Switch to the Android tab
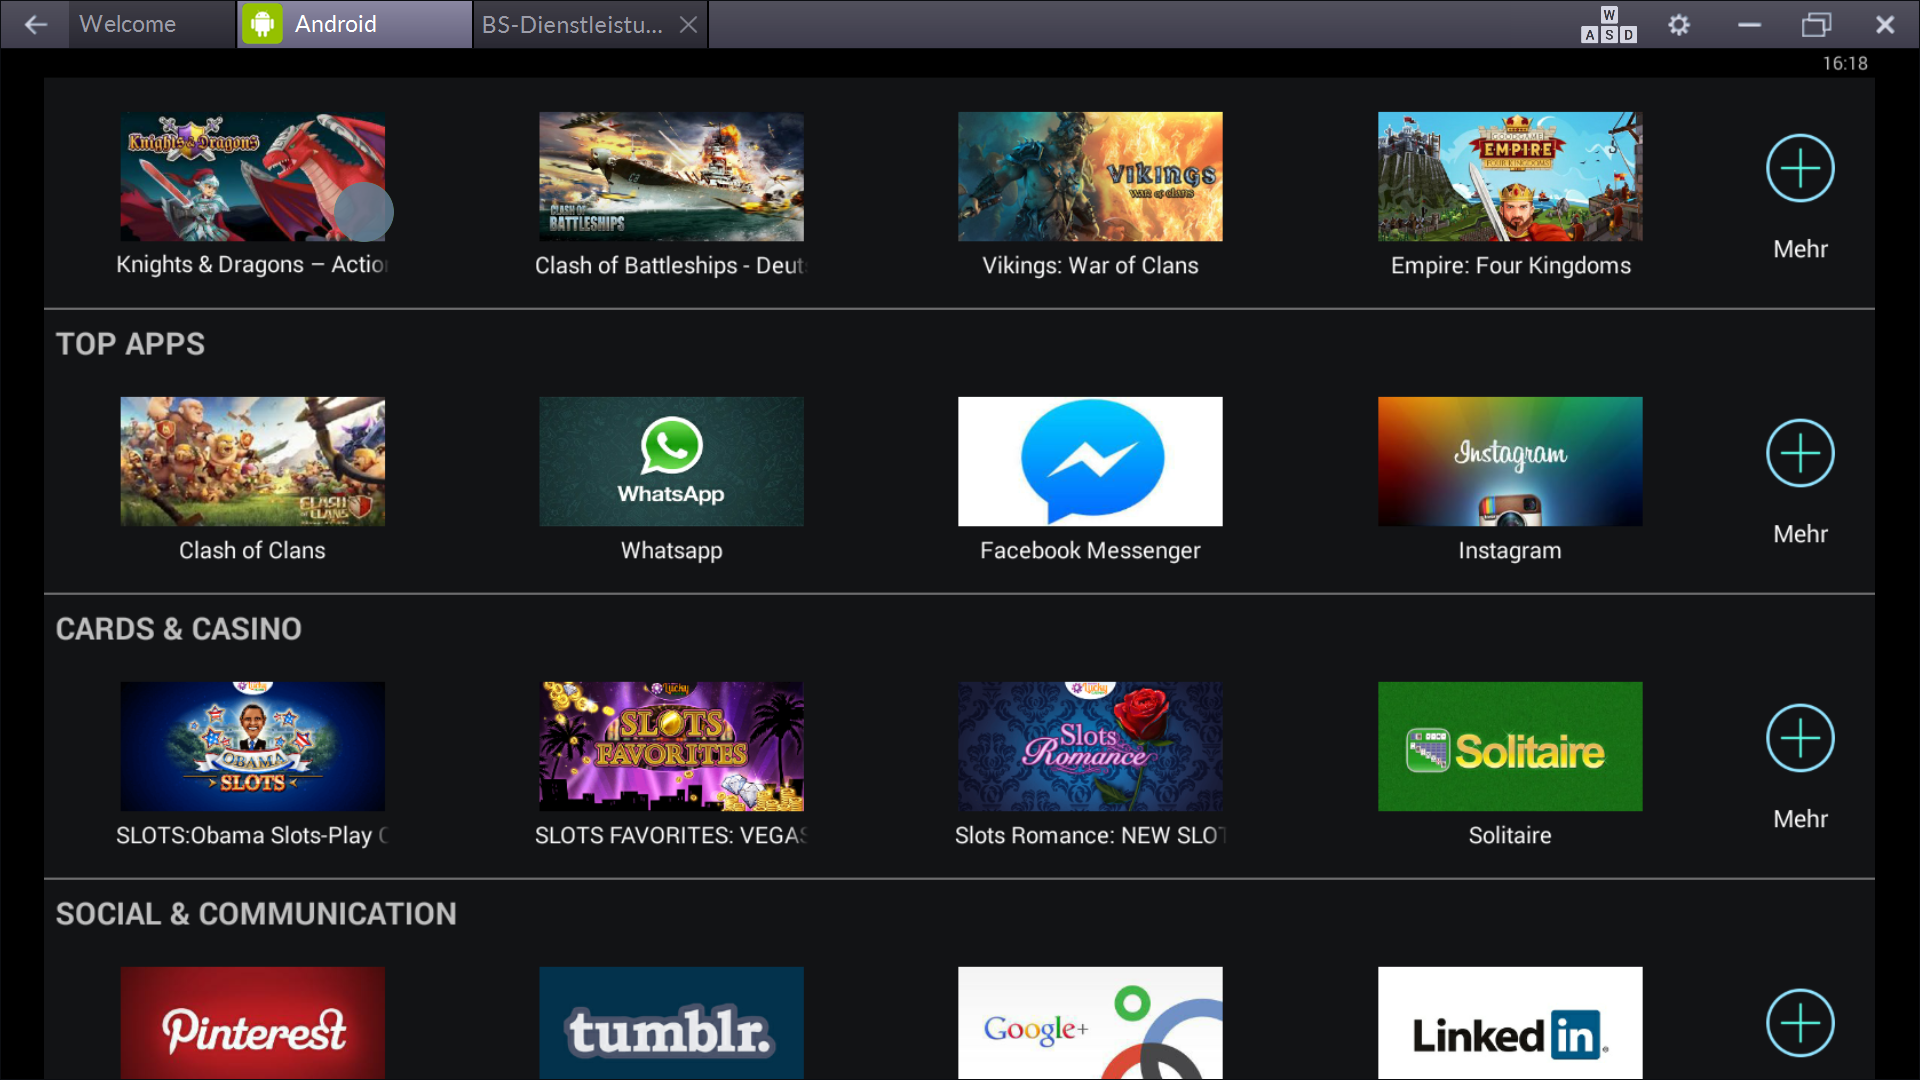Screen dimensions: 1920x1080 (x=335, y=25)
